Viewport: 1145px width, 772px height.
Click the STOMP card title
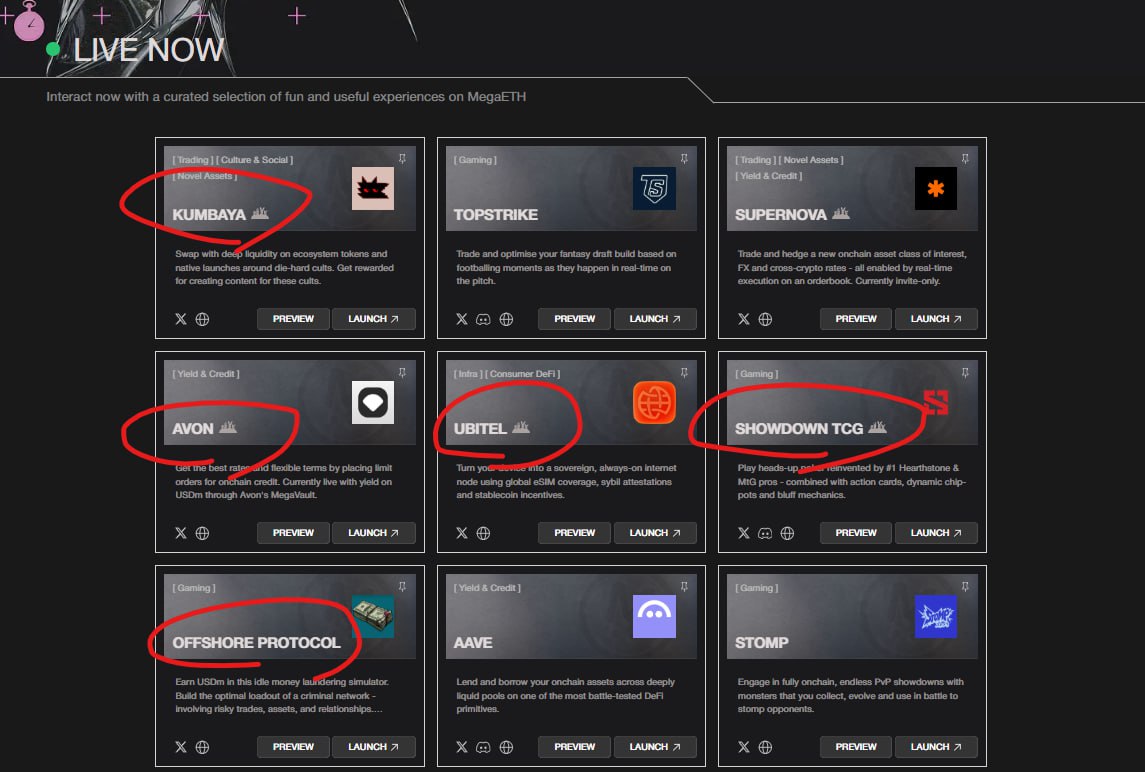[x=762, y=643]
